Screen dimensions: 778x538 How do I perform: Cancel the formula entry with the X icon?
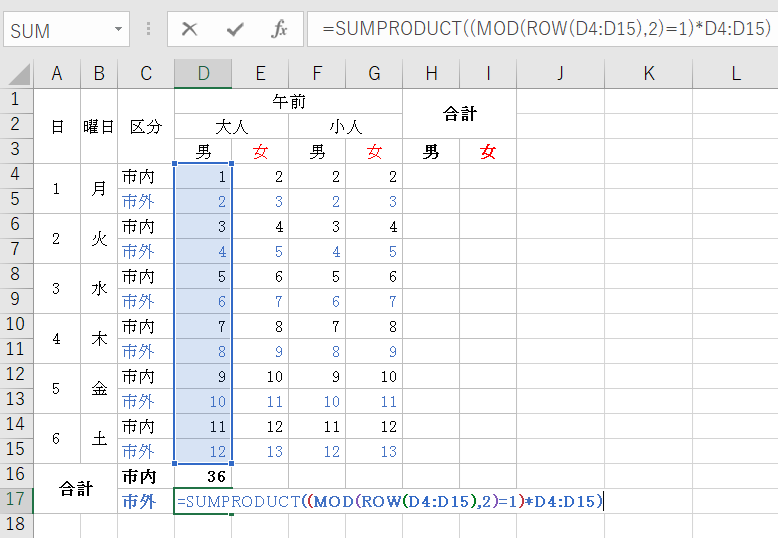pyautogui.click(x=189, y=29)
